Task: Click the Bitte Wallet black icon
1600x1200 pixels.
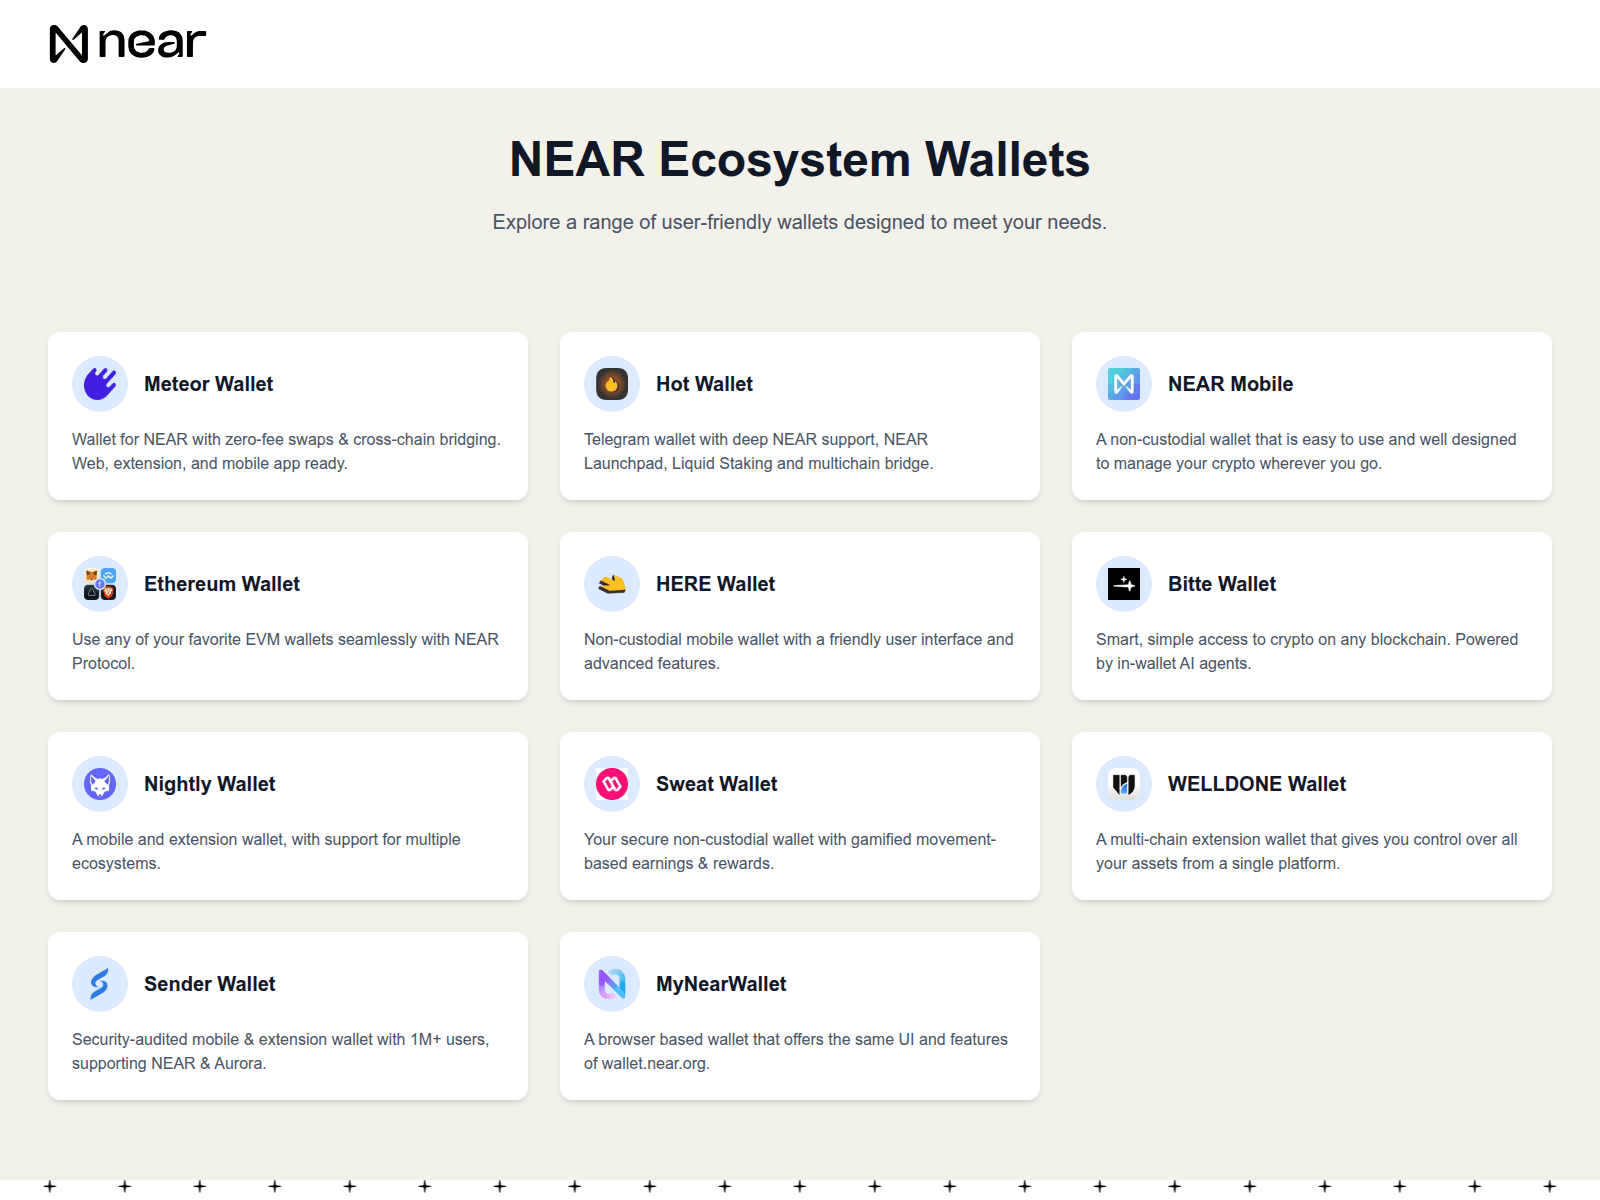Action: point(1124,584)
